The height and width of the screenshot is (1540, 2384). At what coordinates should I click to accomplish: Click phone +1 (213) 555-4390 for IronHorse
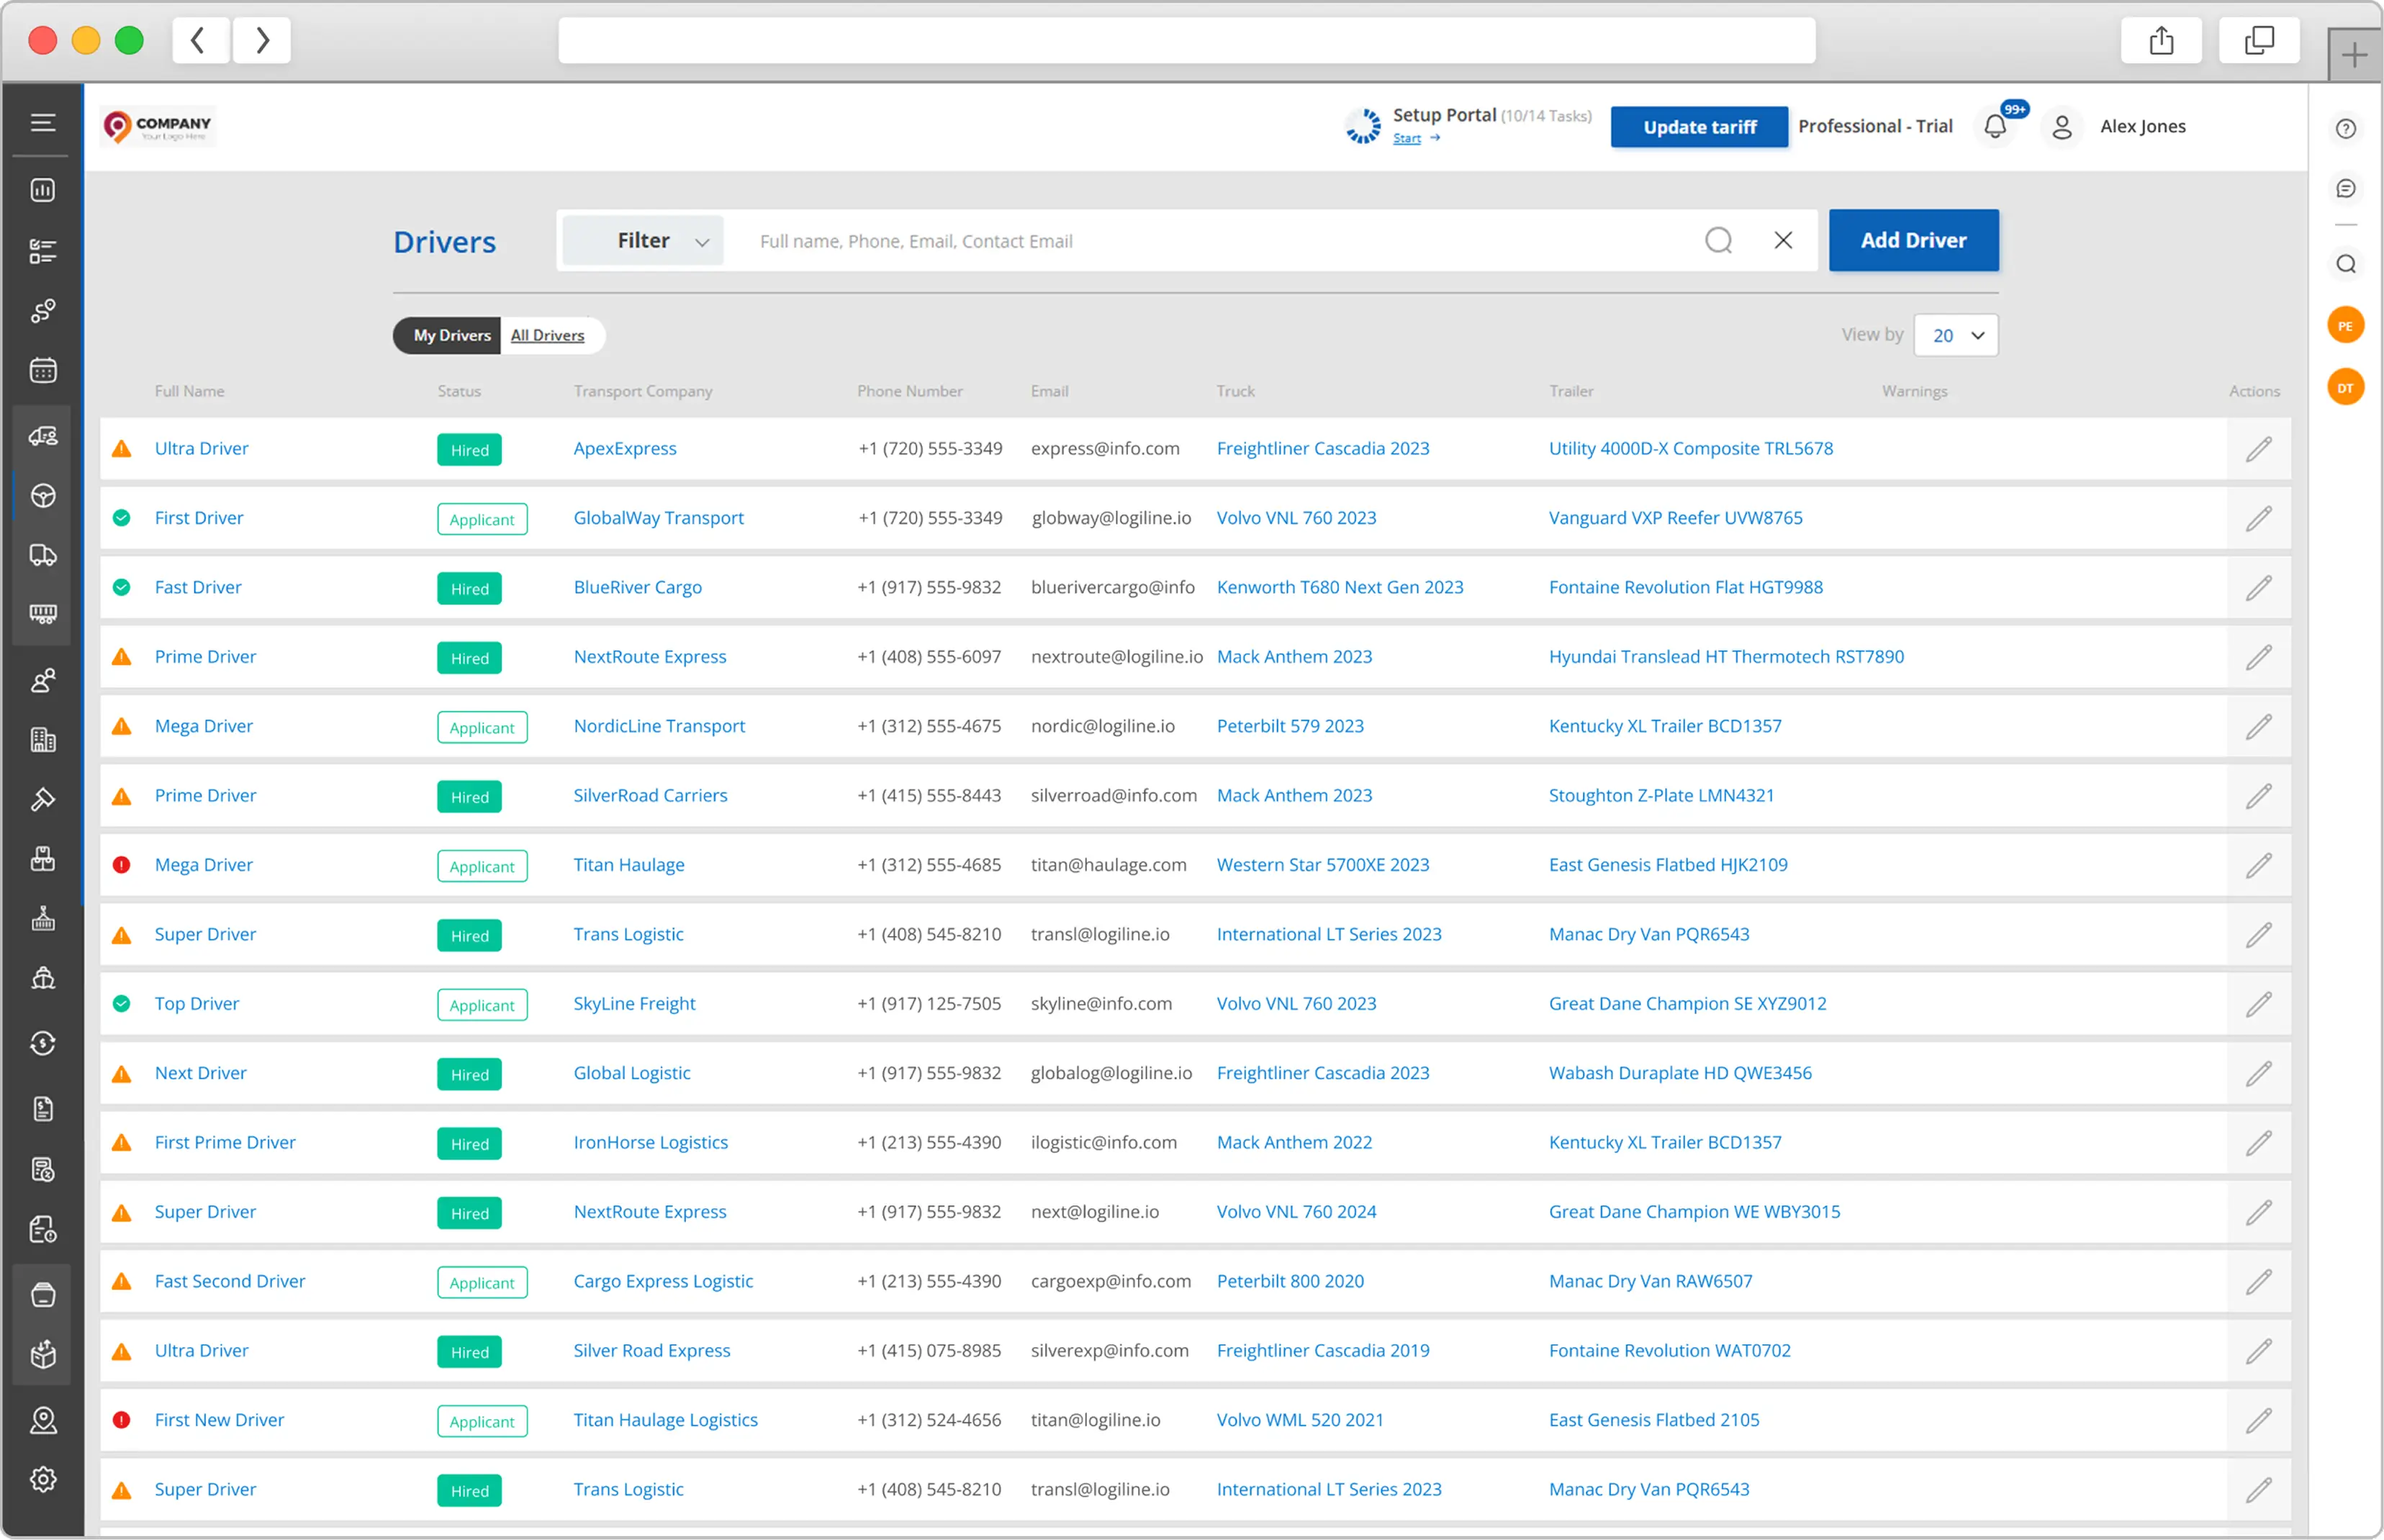(928, 1142)
